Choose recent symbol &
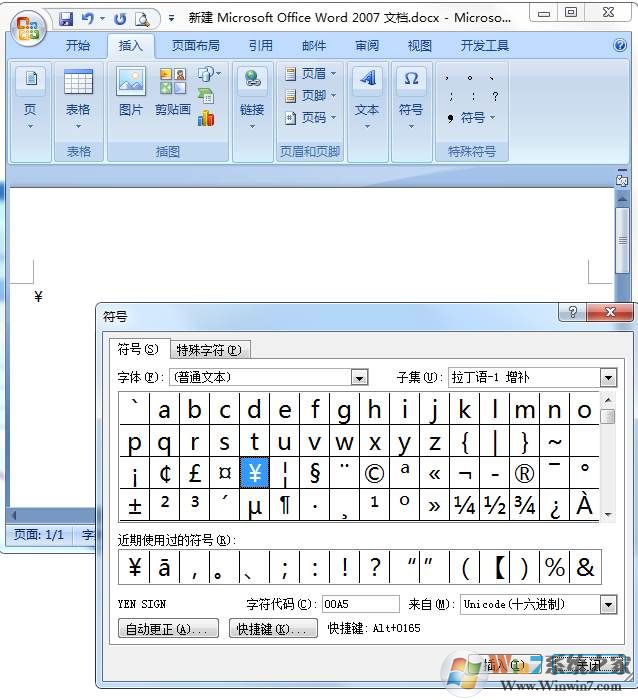The image size is (638, 700). tap(585, 567)
